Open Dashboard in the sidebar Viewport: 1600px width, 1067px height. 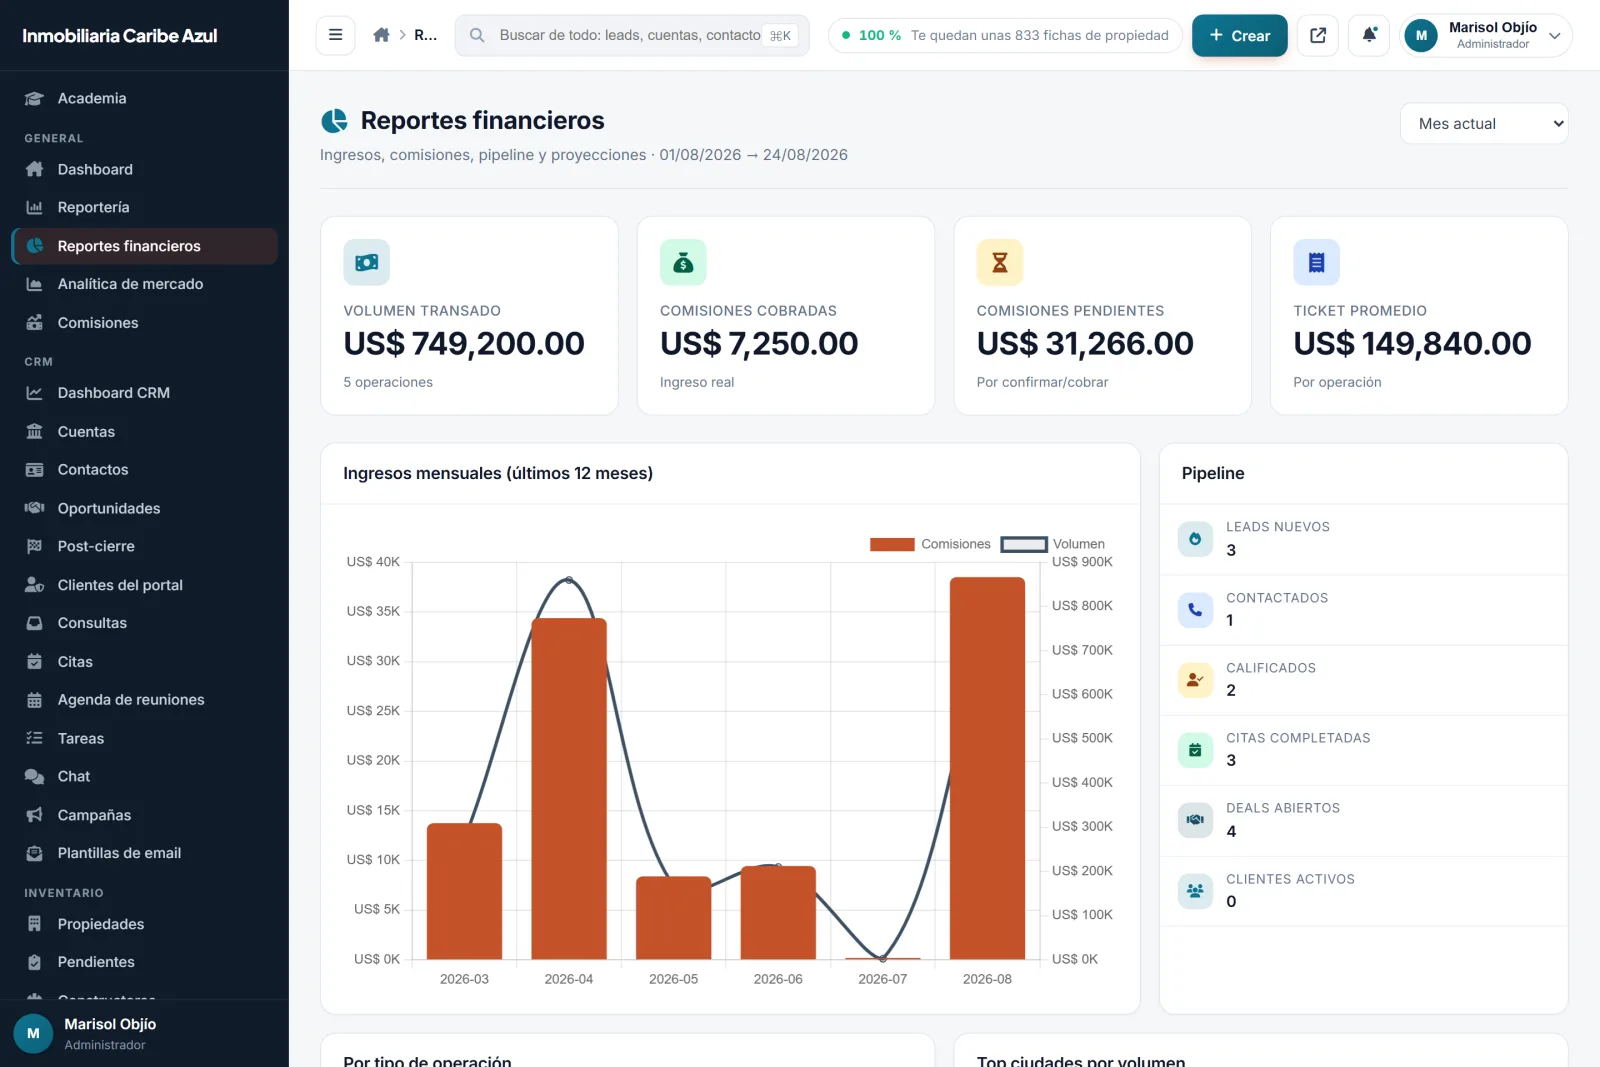[144, 169]
